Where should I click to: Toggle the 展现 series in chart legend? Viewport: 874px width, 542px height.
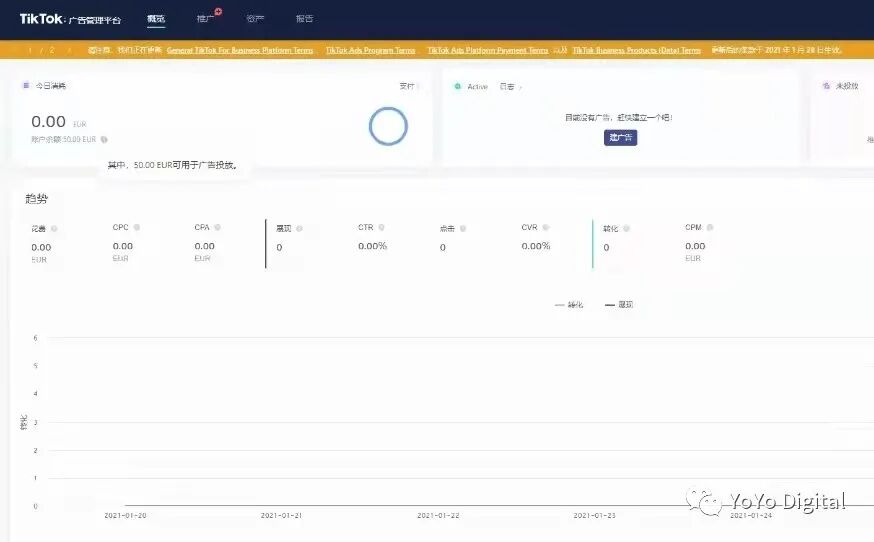619,304
